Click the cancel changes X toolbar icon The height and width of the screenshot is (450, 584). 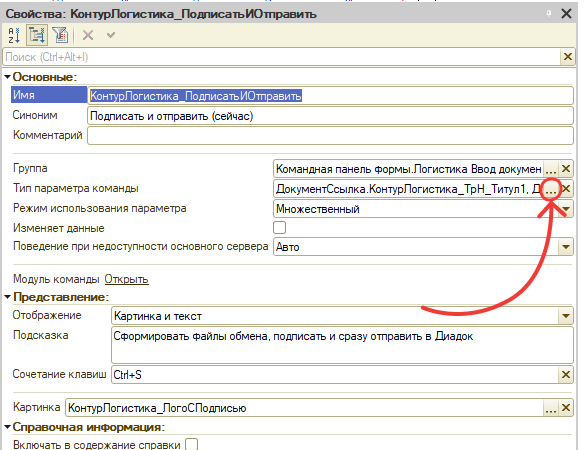(88, 35)
